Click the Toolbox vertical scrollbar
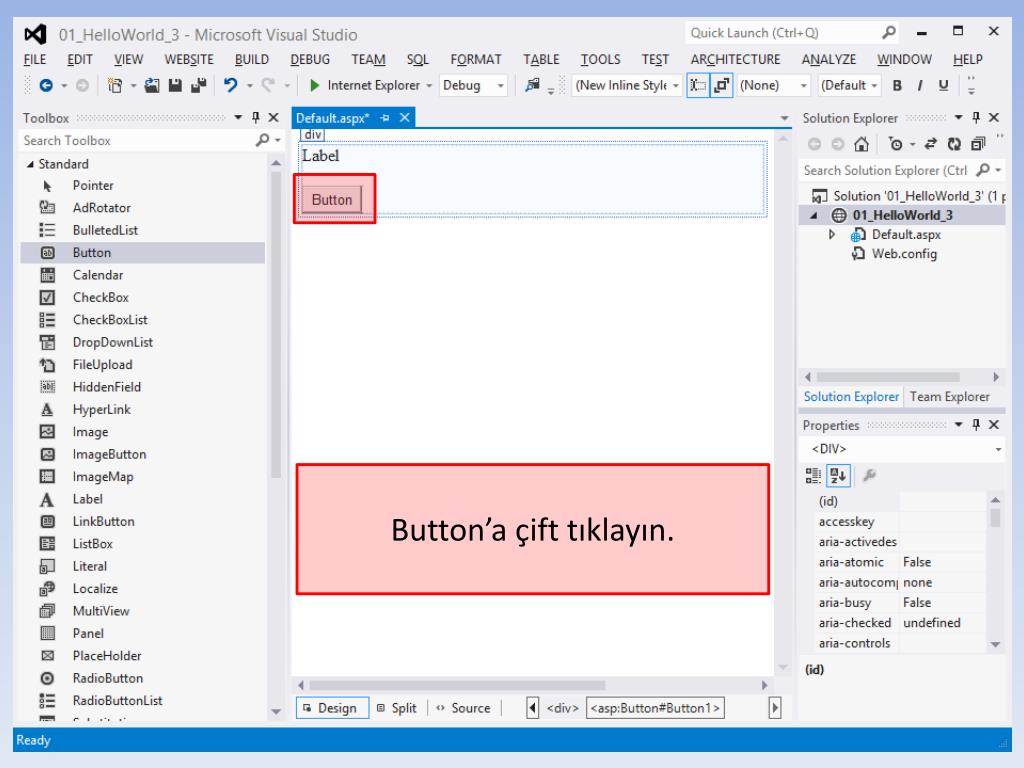The height and width of the screenshot is (768, 1024). pyautogui.click(x=276, y=324)
